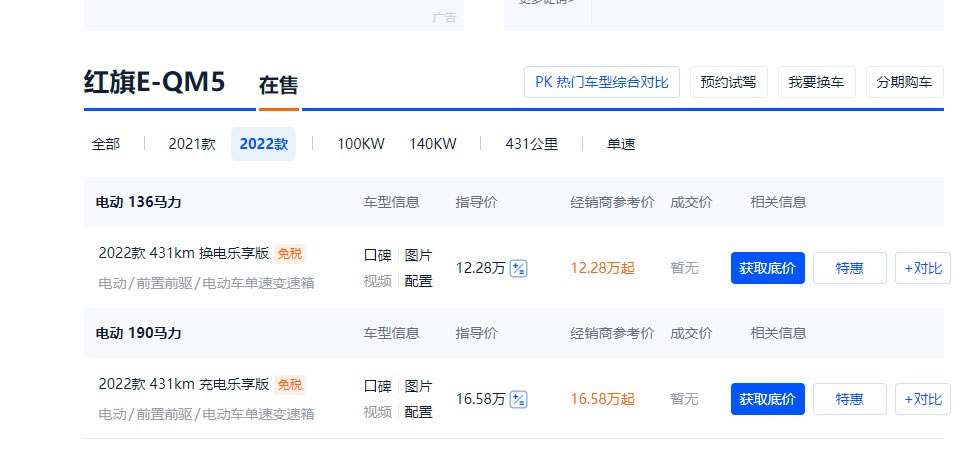Open 图片 link for 充电乐享版
The height and width of the screenshot is (466, 975).
coord(418,386)
